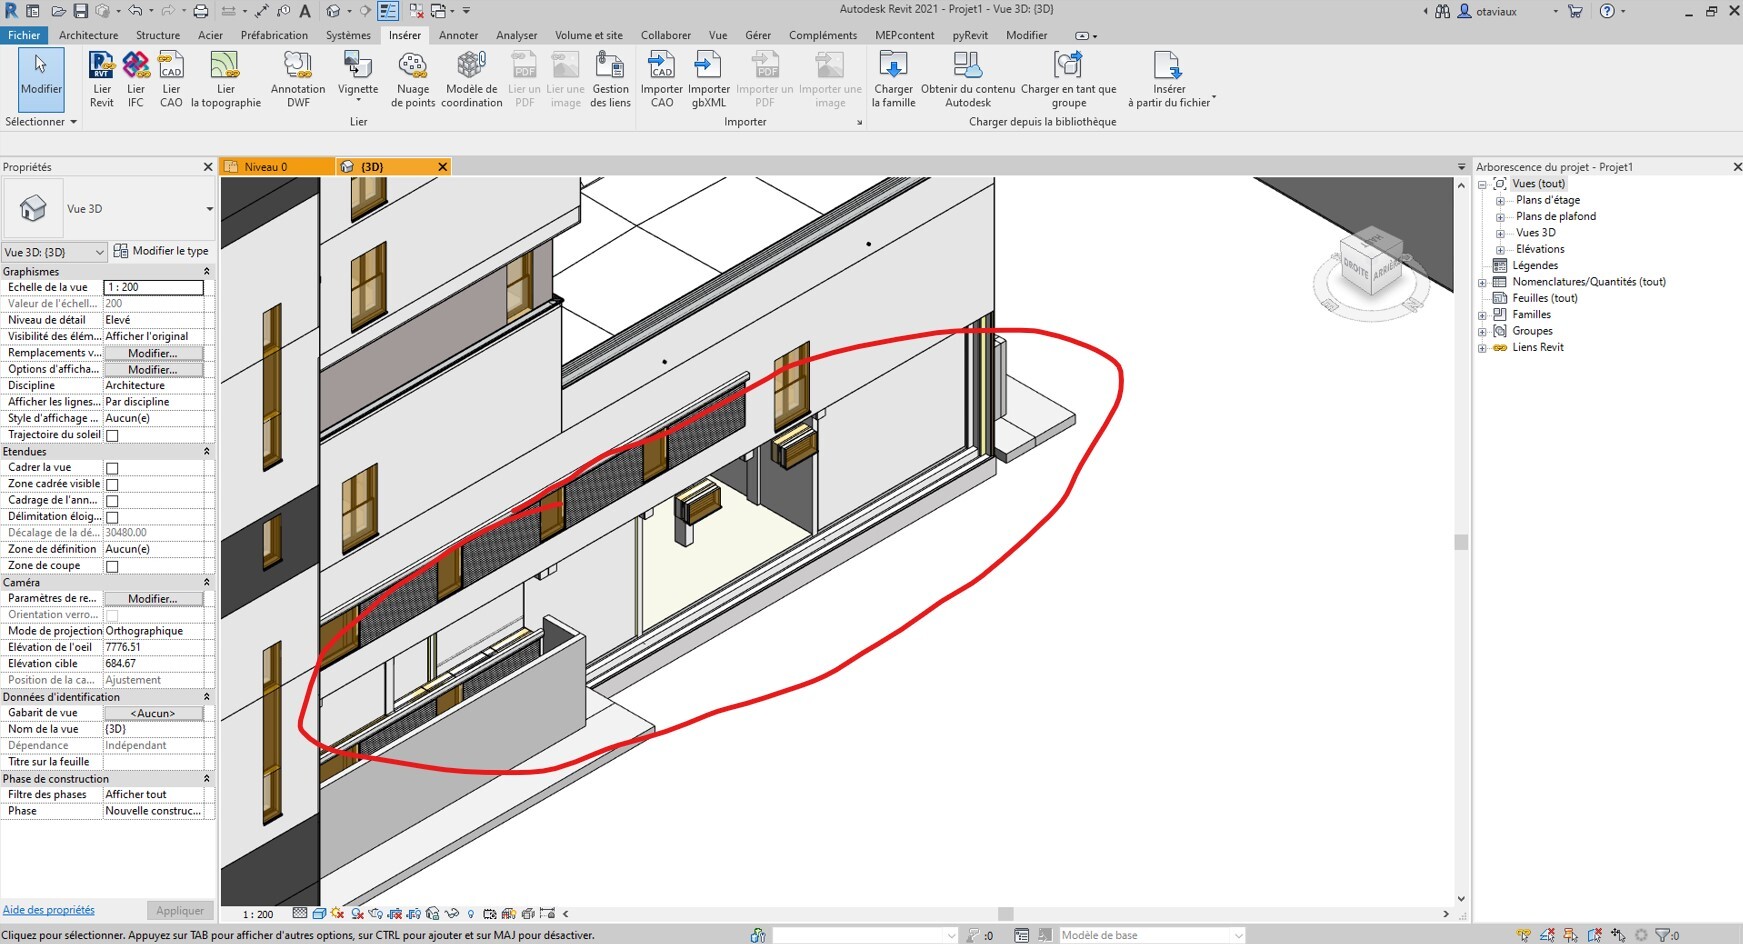
Task: Open the Vue 3D: {3D} dropdown
Action: (x=54, y=252)
